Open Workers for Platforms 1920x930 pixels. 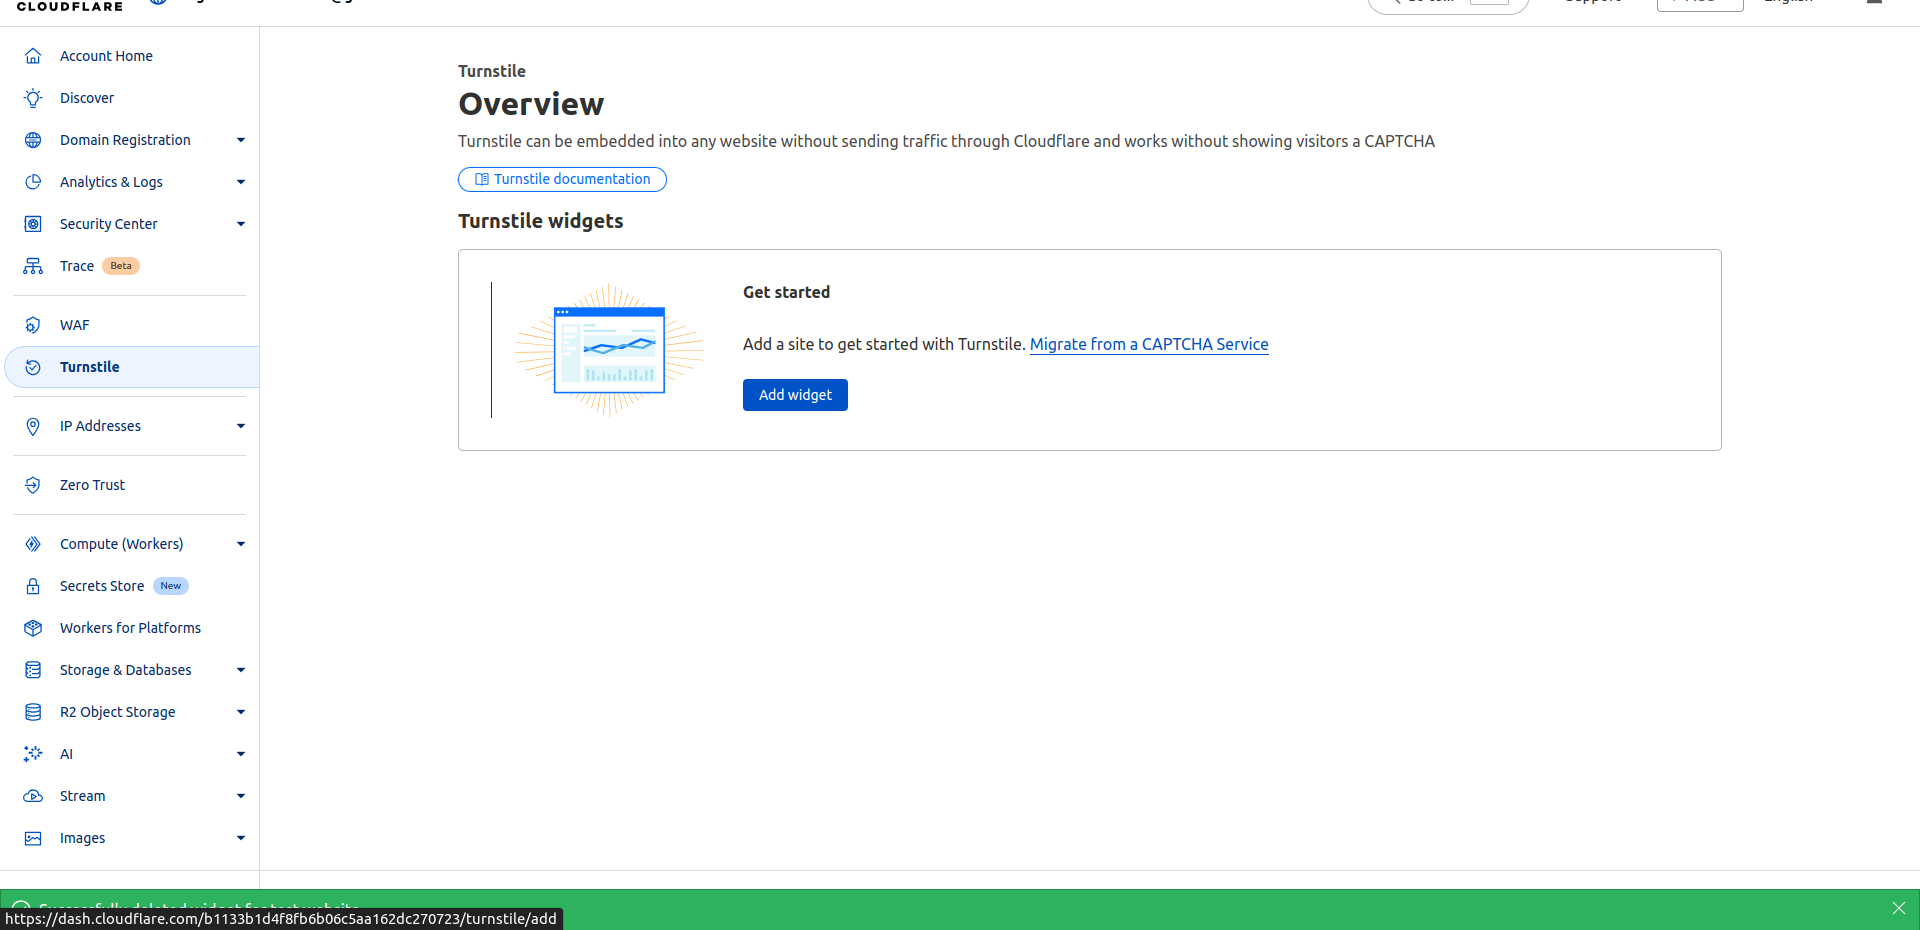(130, 628)
